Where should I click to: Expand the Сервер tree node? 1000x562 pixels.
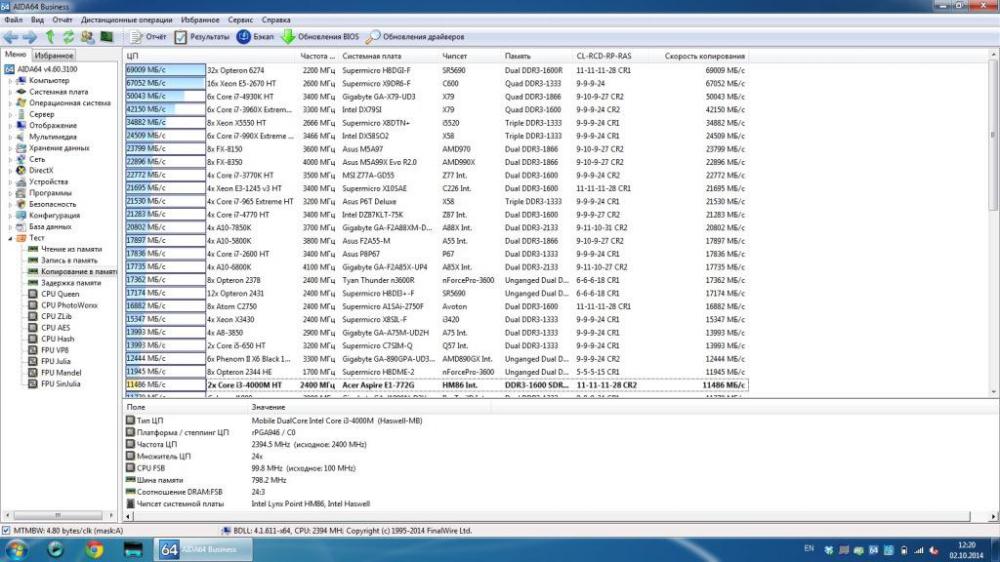tap(10, 114)
